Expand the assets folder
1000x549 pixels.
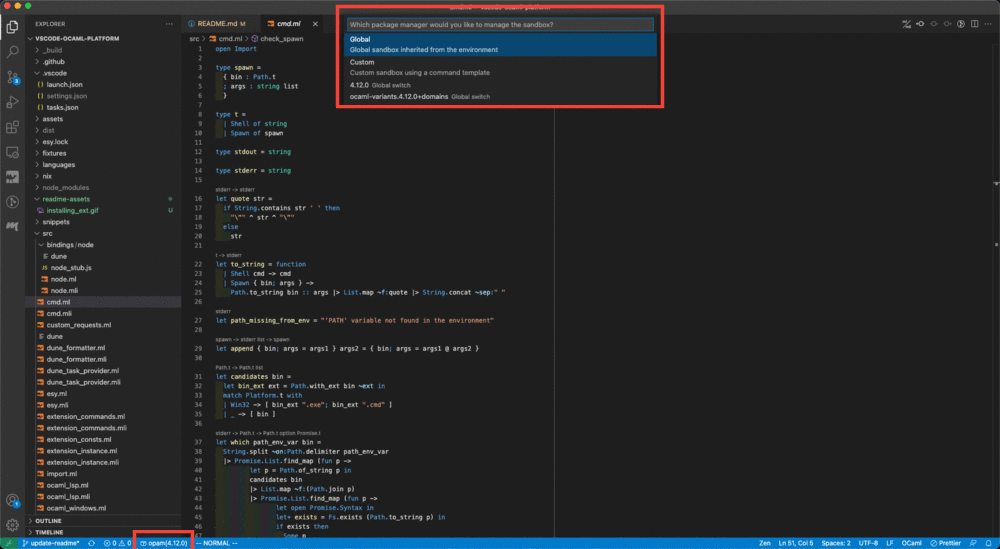click(103, 119)
